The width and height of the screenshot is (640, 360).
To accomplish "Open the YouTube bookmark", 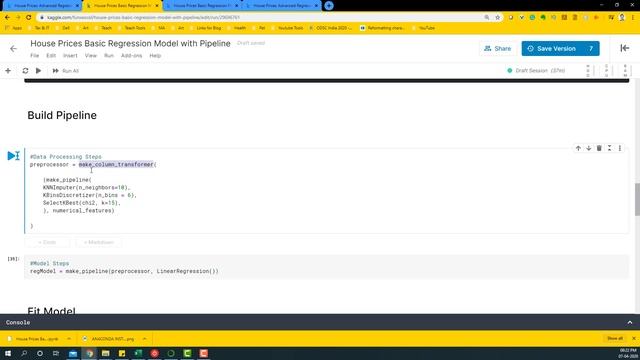I will (x=423, y=28).
